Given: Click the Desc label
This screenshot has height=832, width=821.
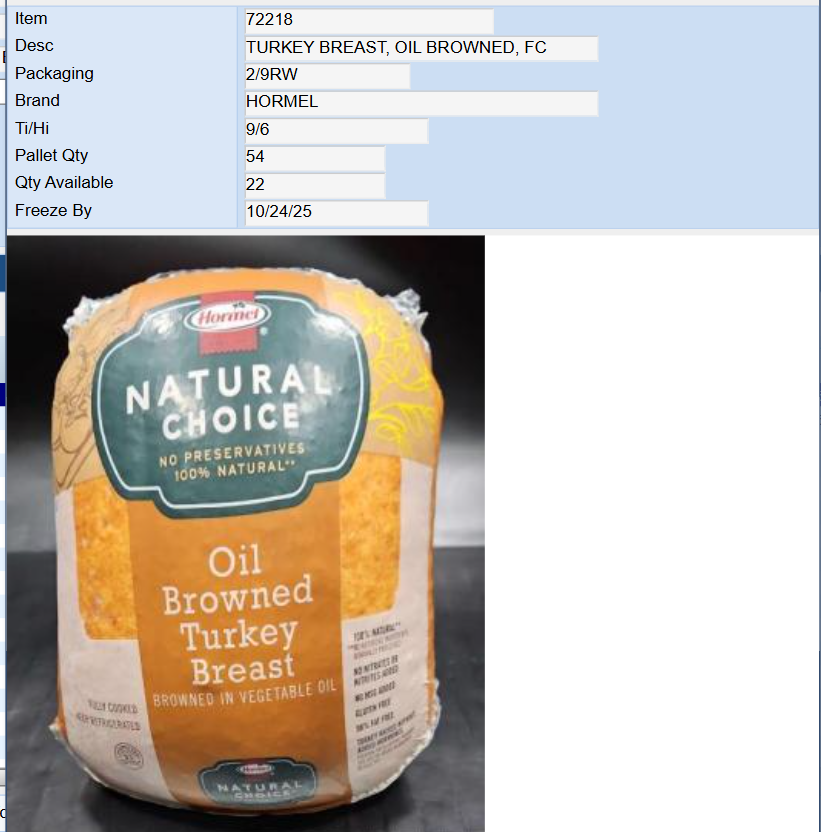Looking at the screenshot, I should click(x=34, y=46).
